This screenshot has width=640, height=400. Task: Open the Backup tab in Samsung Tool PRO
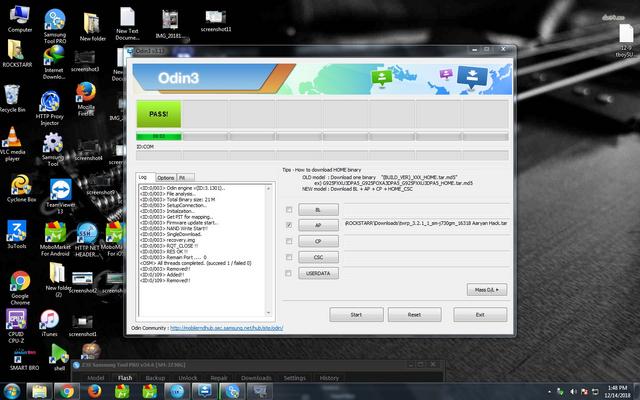156,378
